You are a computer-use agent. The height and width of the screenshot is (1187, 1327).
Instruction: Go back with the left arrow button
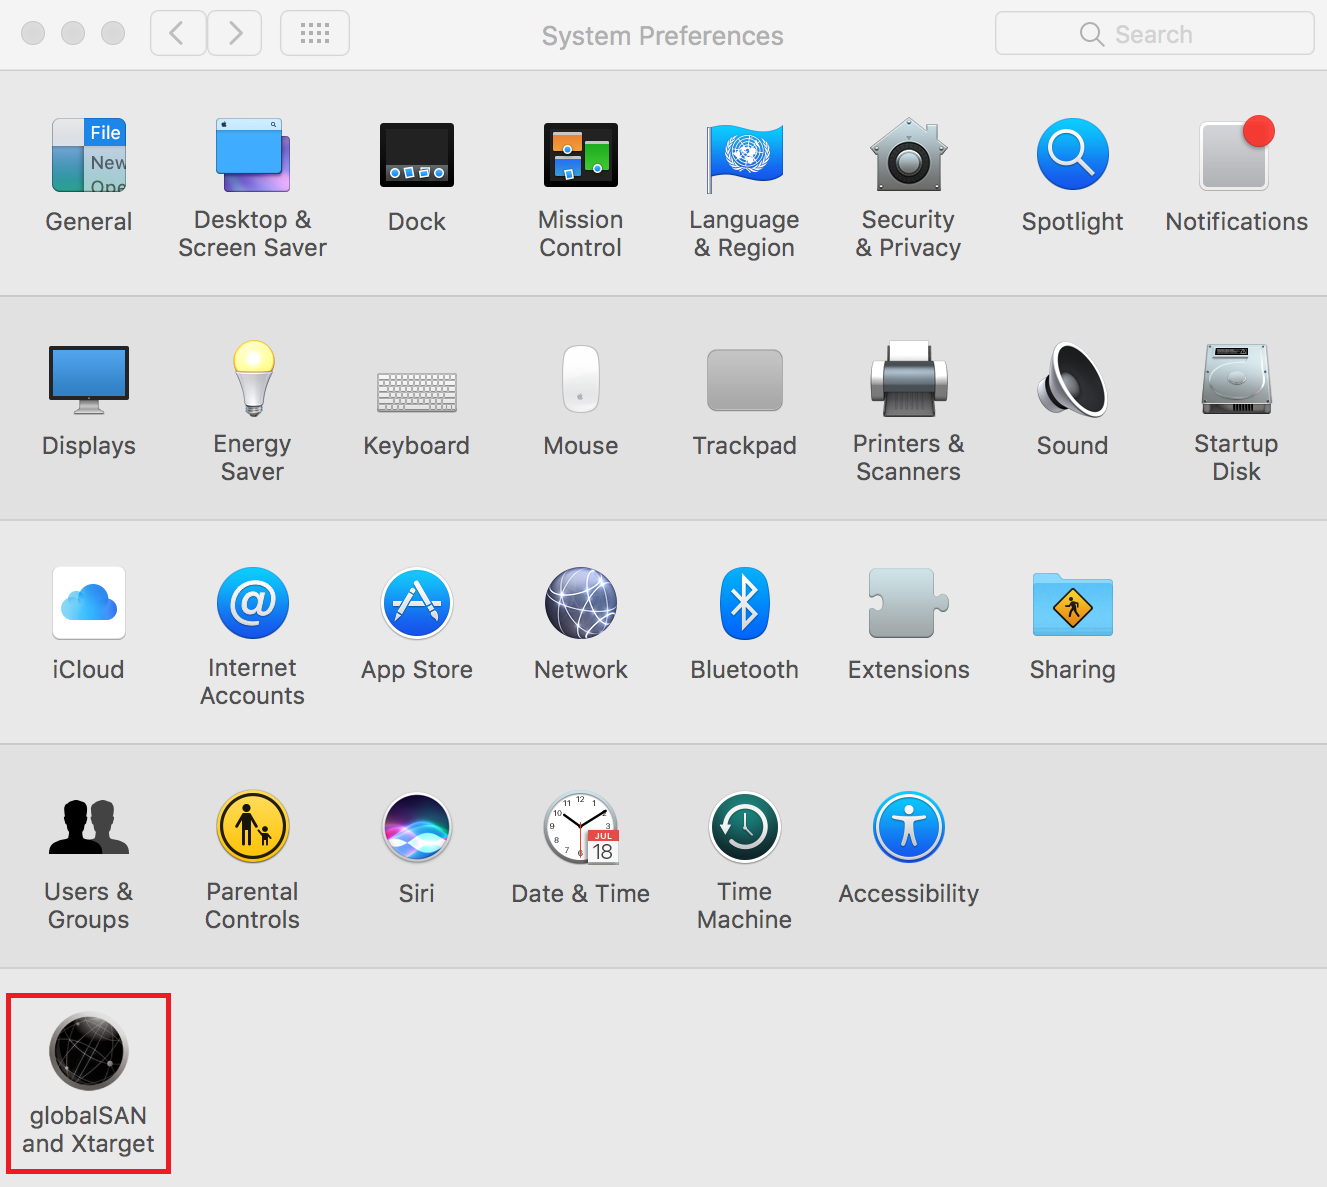coord(178,34)
